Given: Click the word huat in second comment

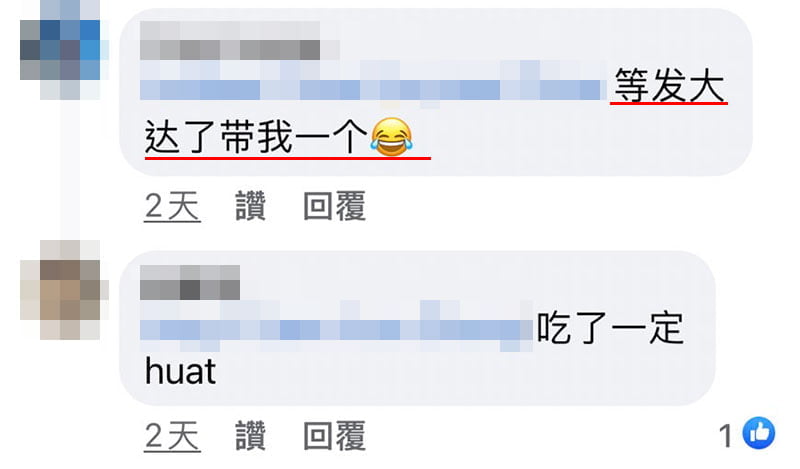Looking at the screenshot, I should click(x=180, y=371).
